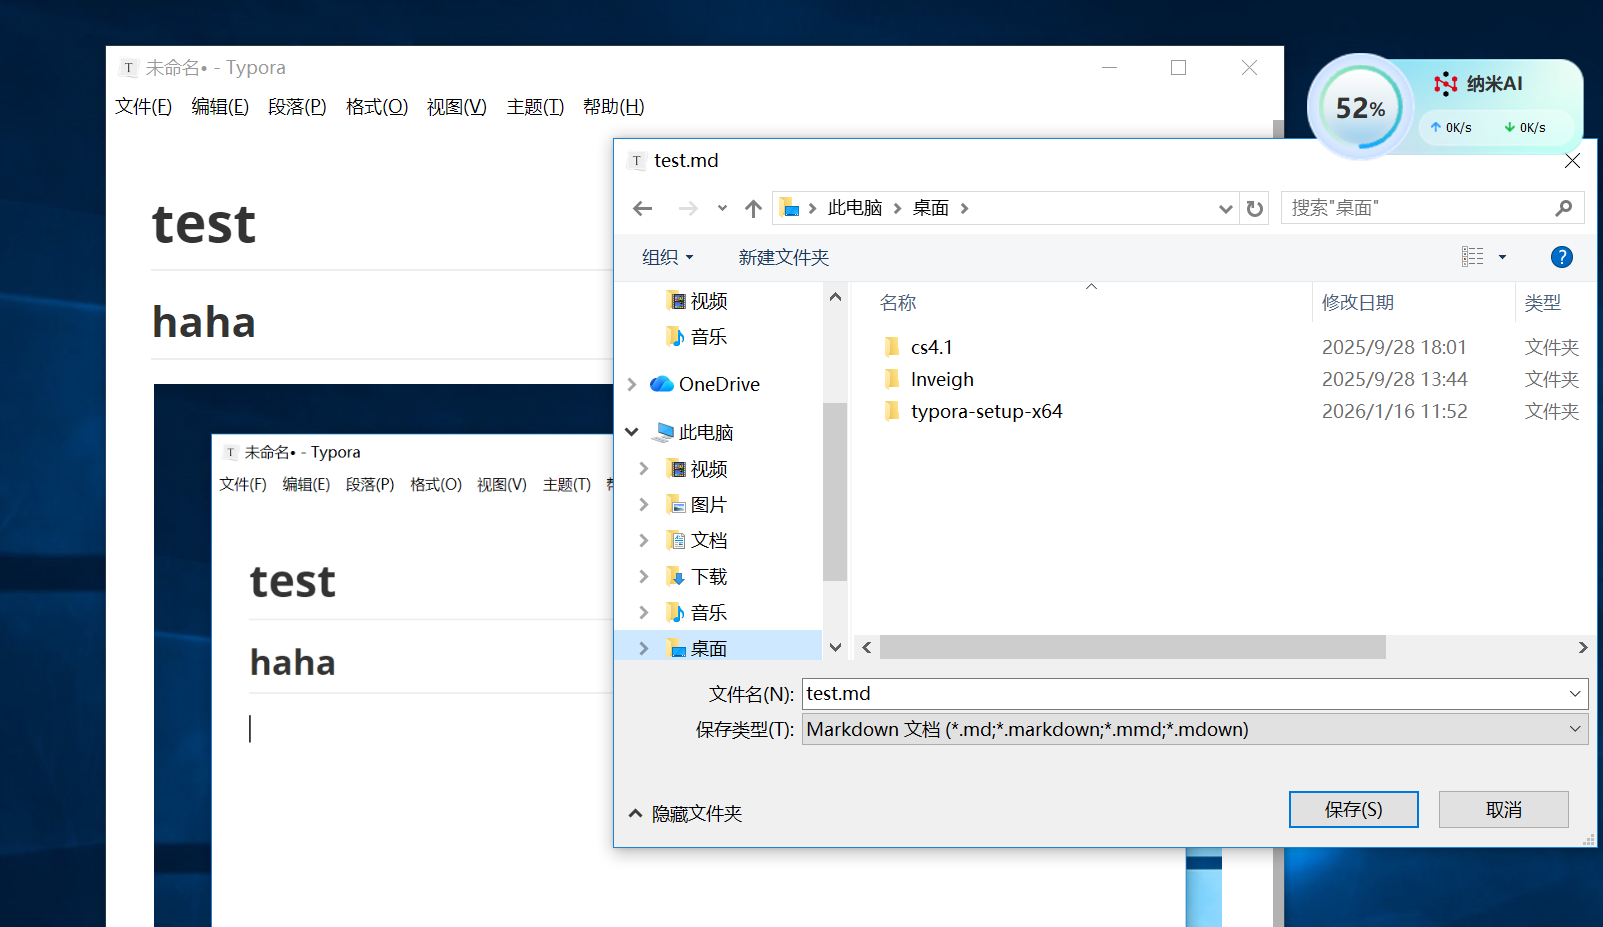Open 组织 menu in dialog

(667, 257)
